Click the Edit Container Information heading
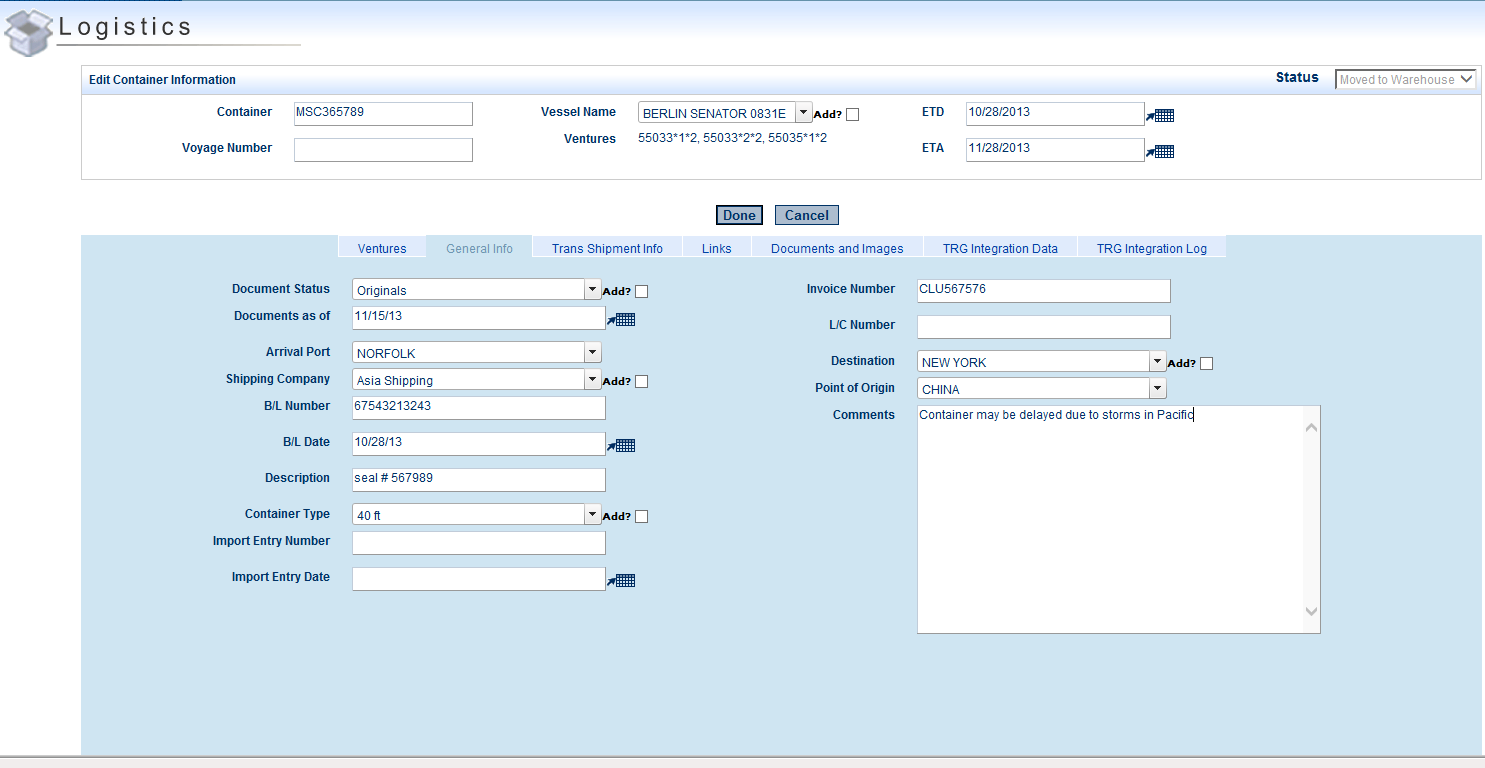The width and height of the screenshot is (1485, 768). click(x=162, y=80)
